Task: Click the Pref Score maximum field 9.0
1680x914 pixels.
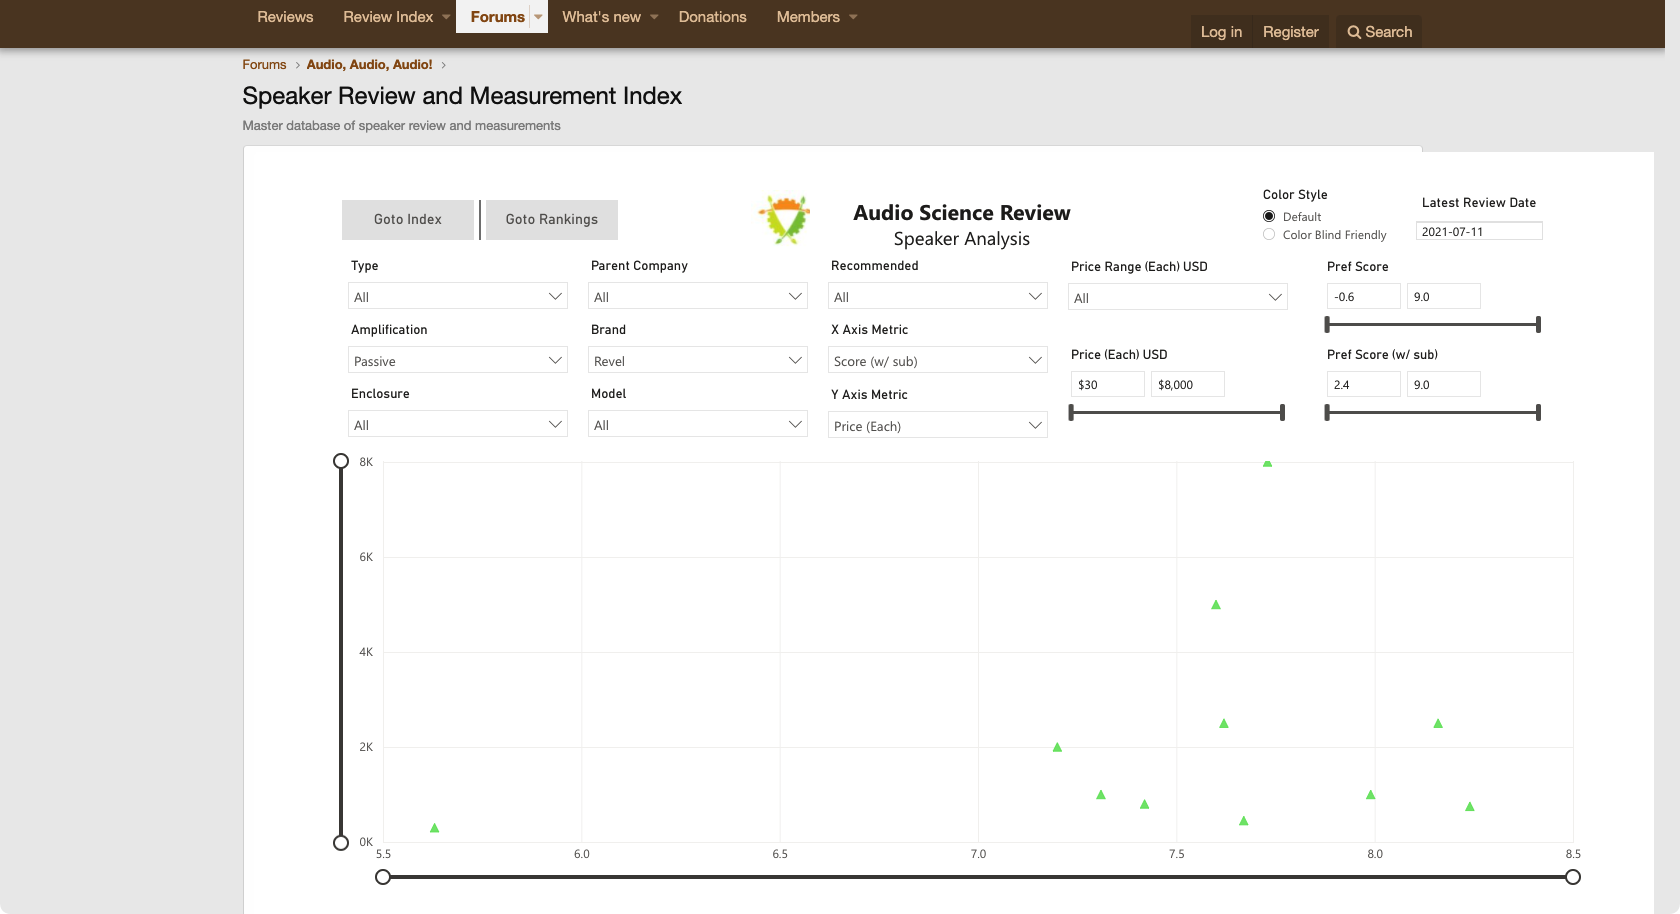Action: (1444, 296)
